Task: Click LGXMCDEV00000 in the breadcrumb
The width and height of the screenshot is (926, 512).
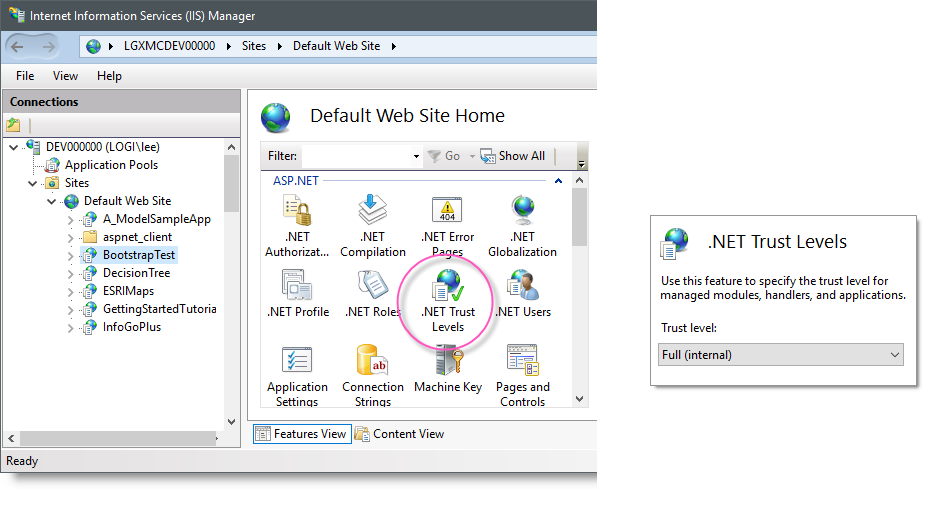Action: (x=169, y=46)
